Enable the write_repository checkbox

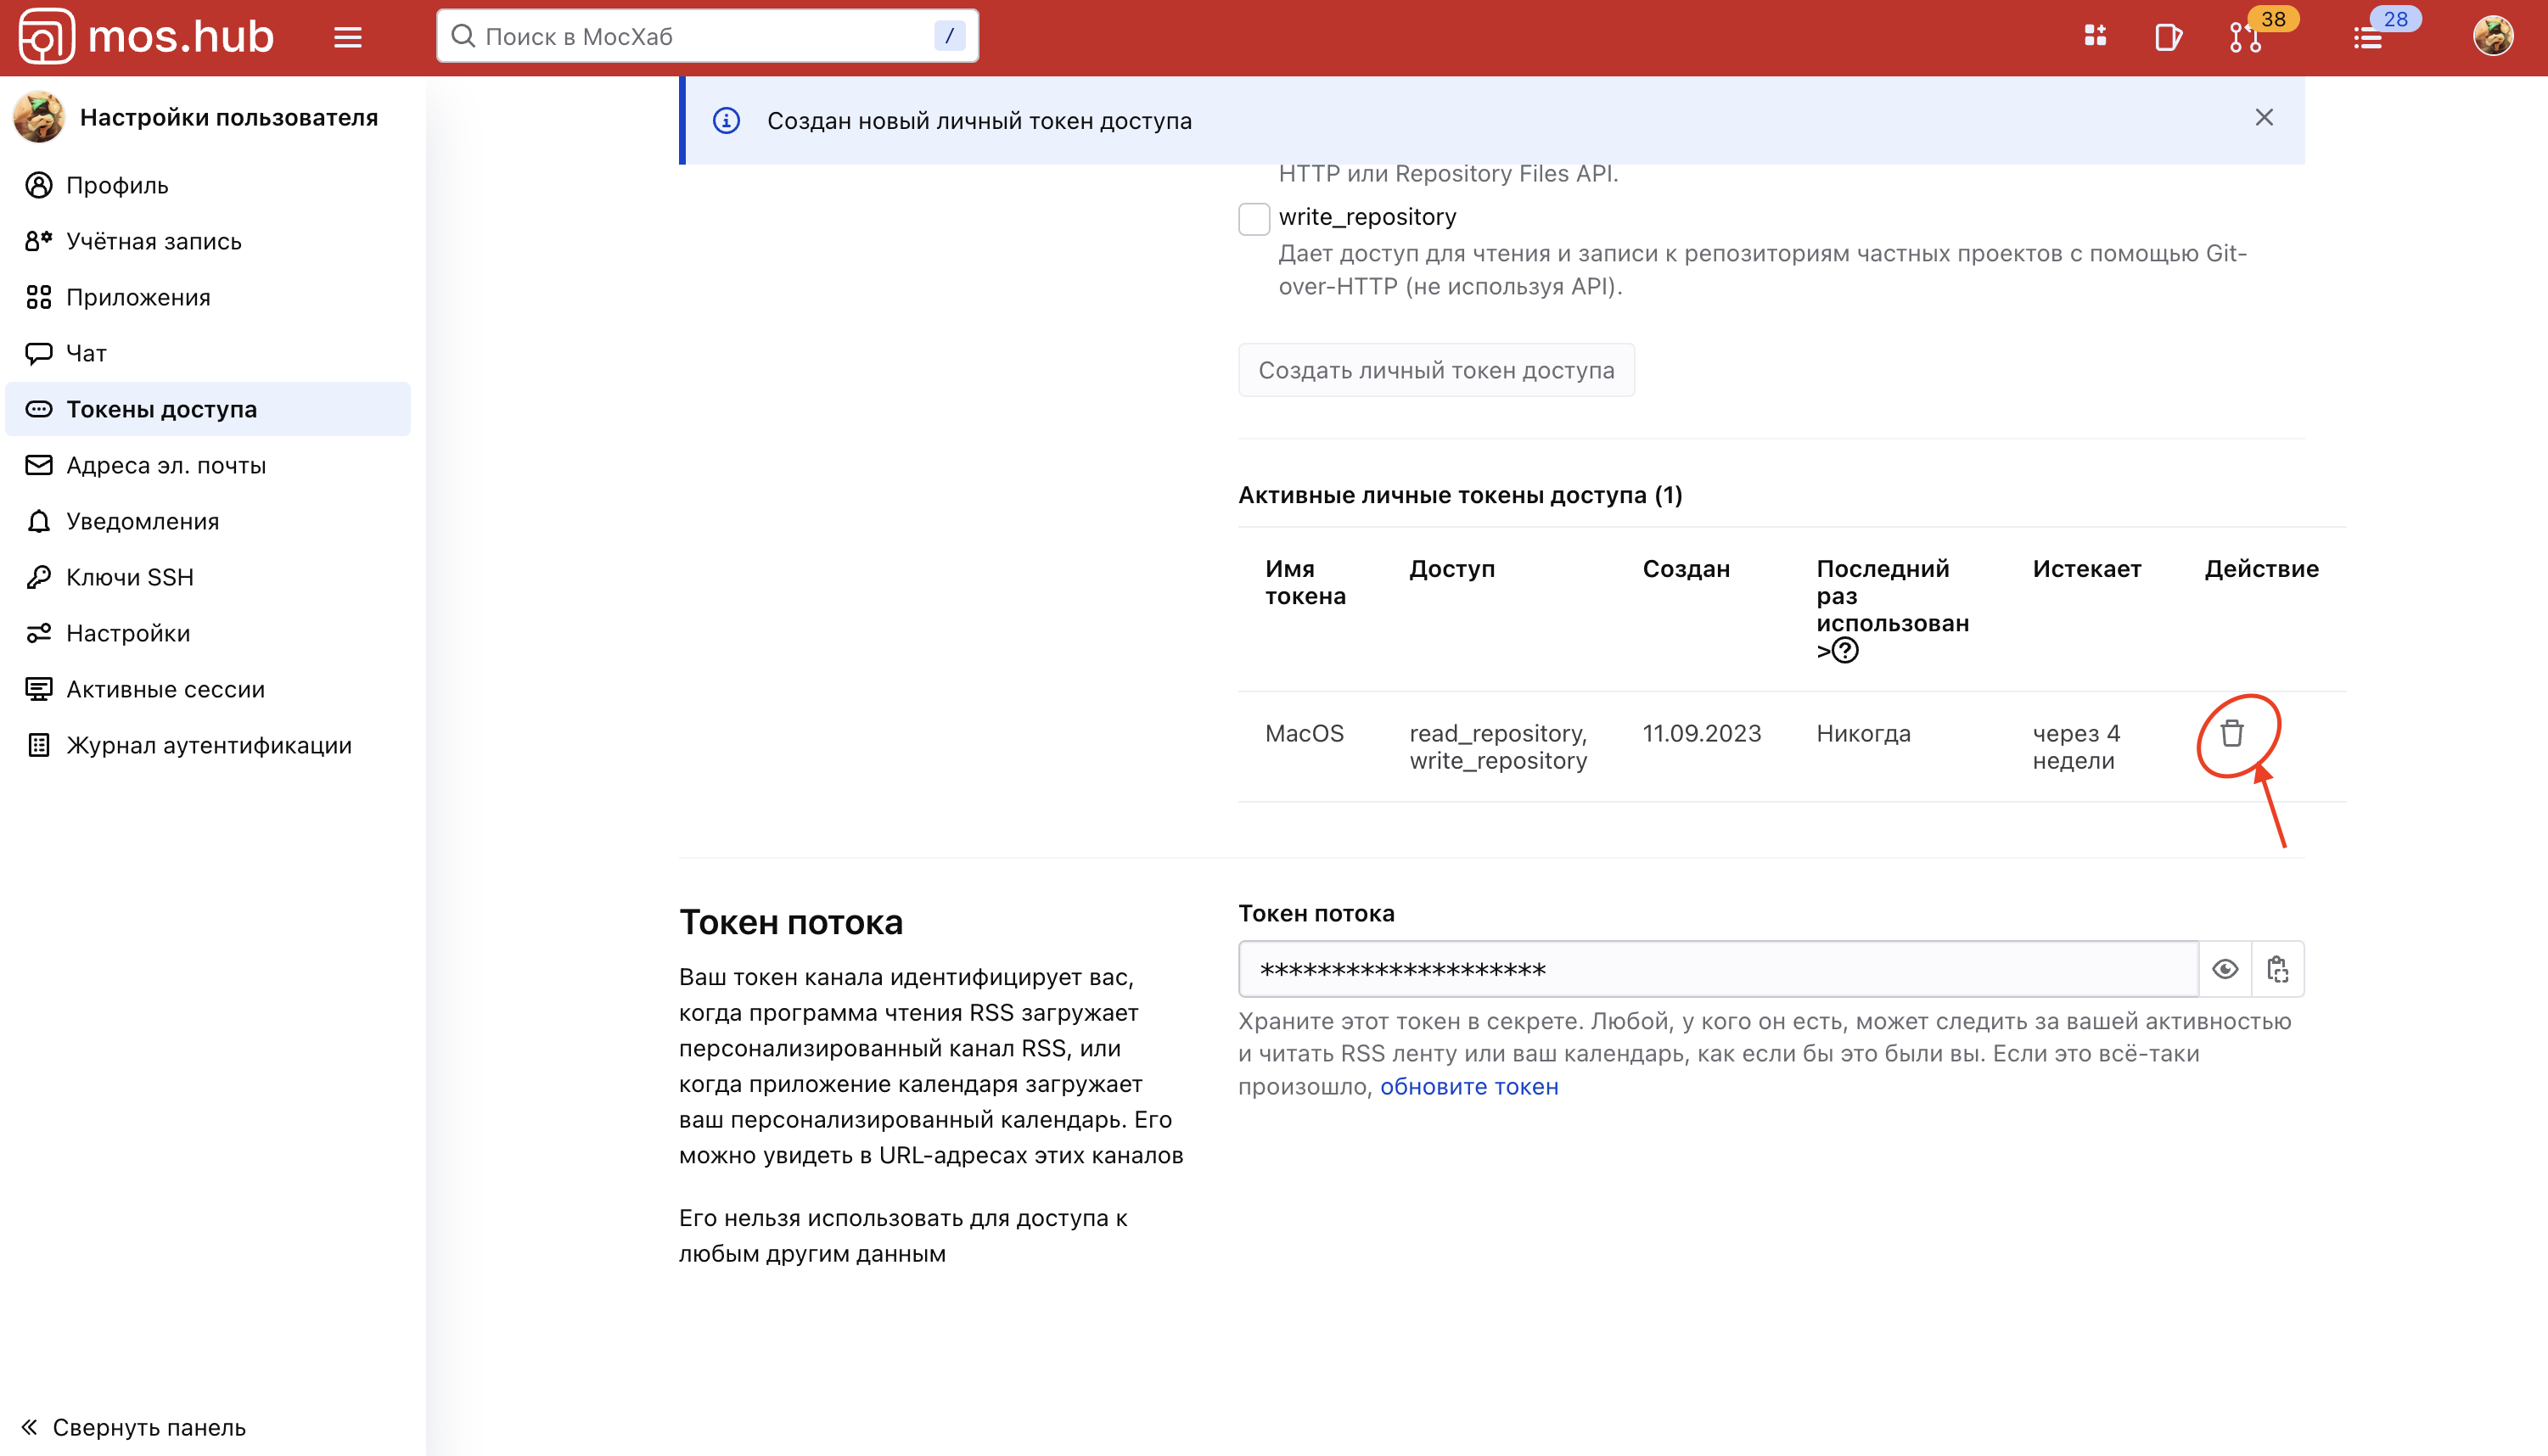click(x=1254, y=218)
